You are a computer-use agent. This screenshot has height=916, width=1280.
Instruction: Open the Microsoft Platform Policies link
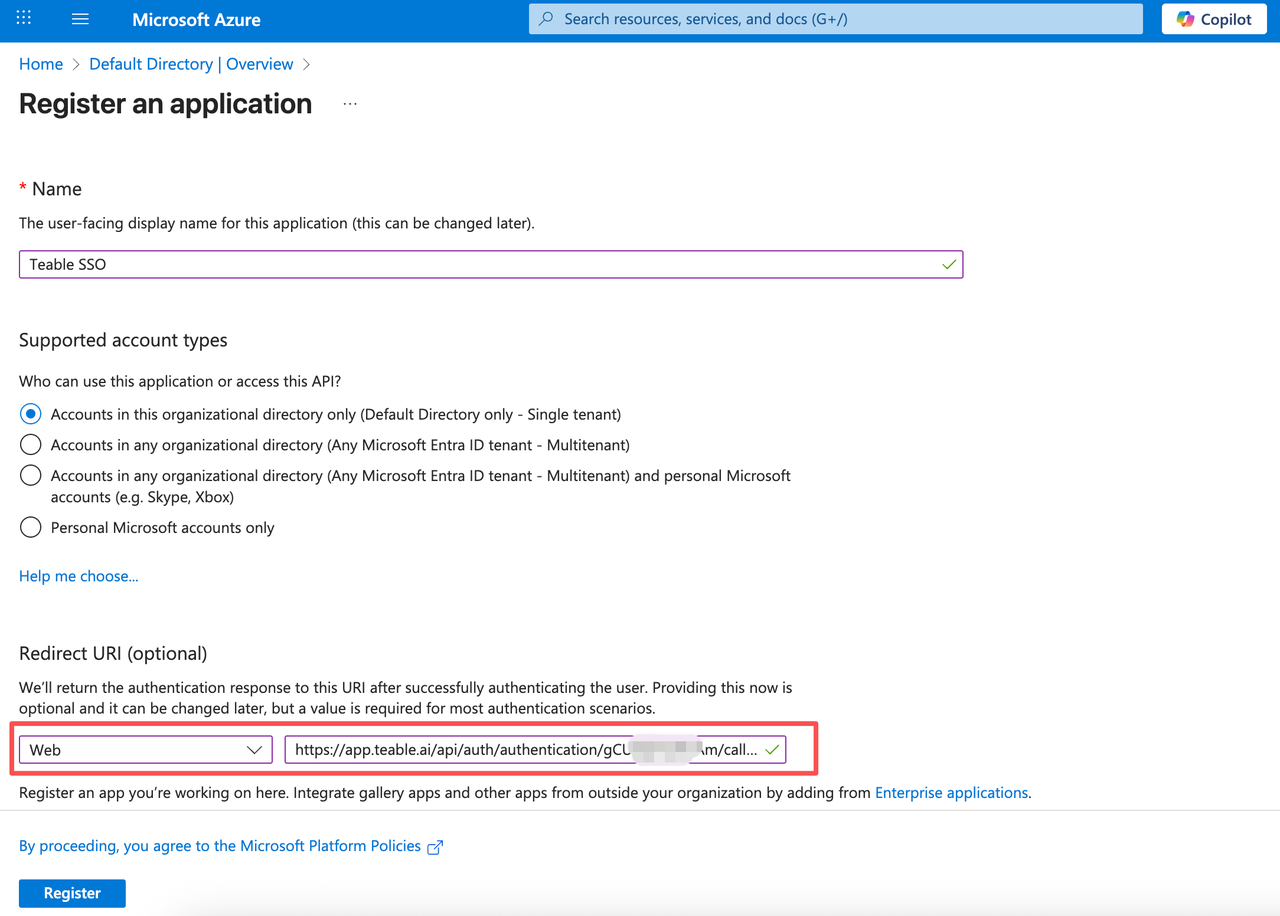[x=220, y=846]
